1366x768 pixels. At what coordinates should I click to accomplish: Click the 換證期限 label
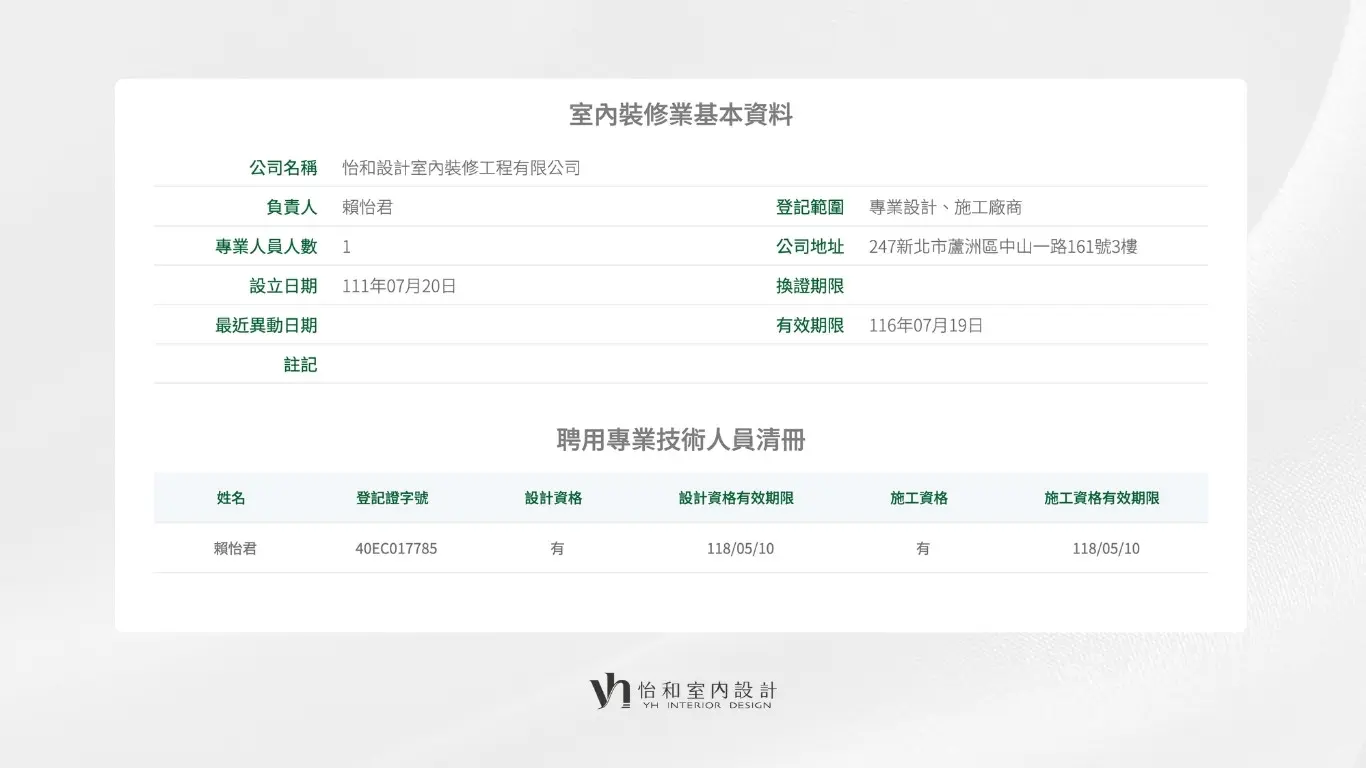(x=810, y=286)
